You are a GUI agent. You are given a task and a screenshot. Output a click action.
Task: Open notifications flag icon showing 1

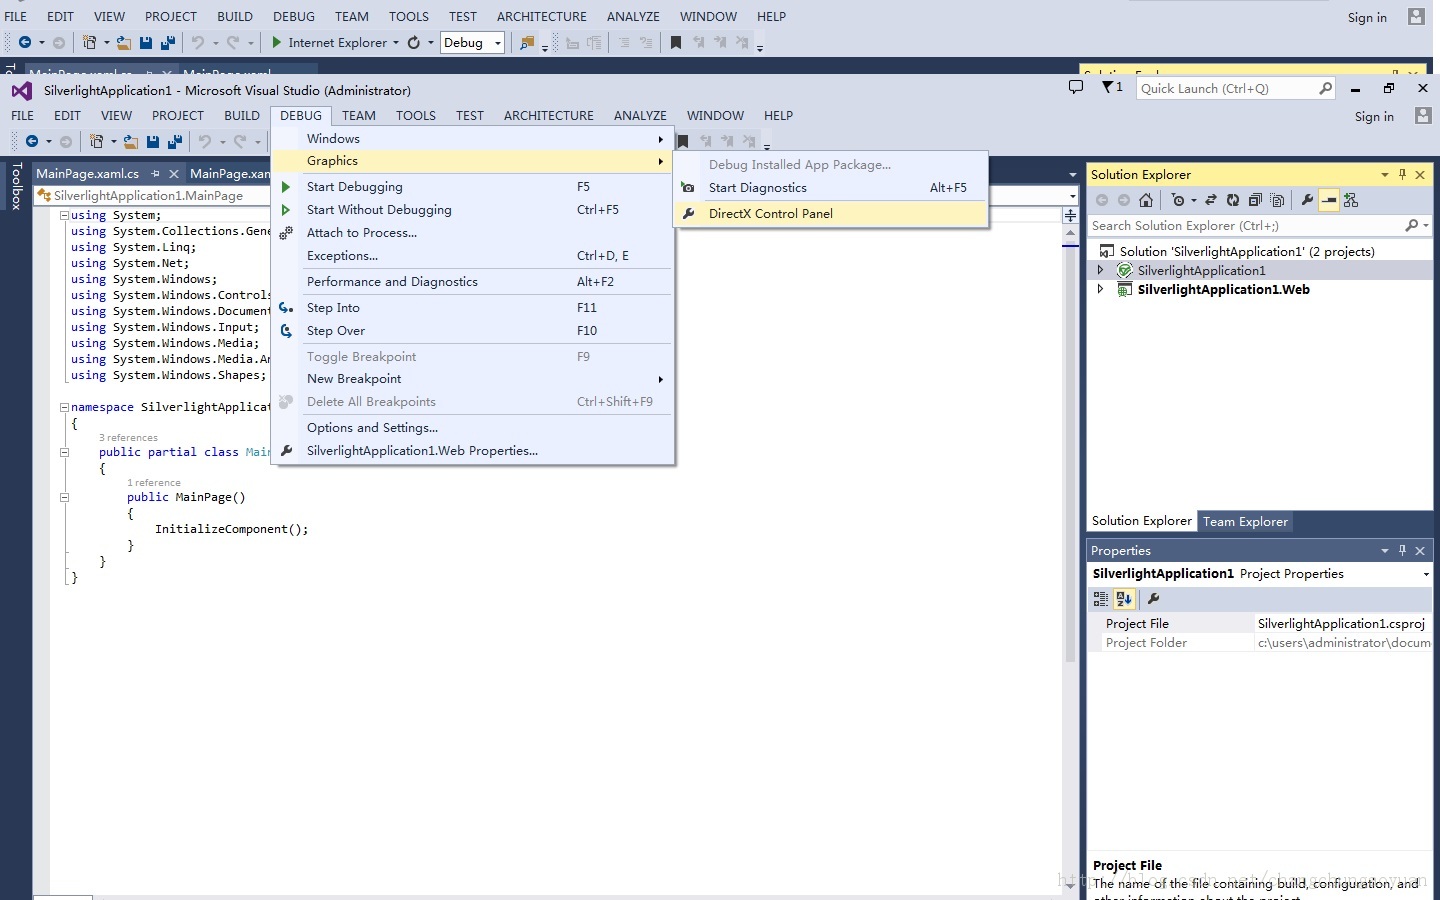tap(1112, 87)
